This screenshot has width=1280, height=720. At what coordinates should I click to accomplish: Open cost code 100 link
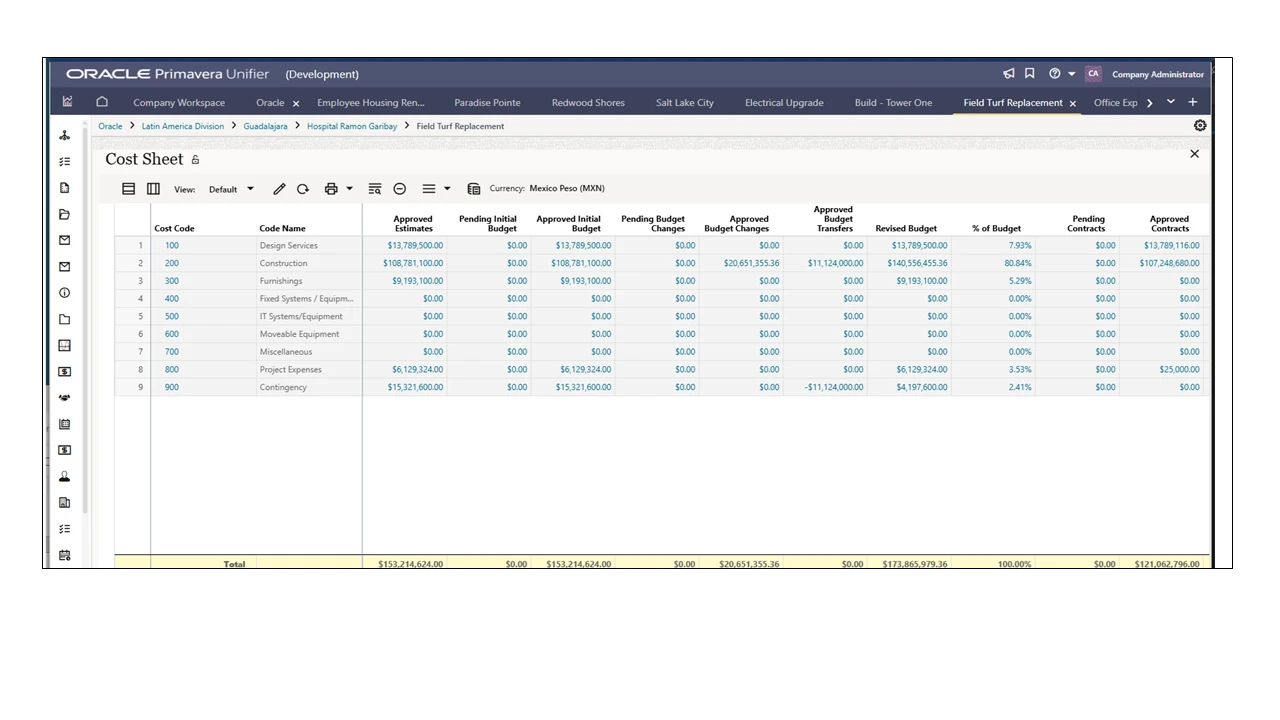172,246
